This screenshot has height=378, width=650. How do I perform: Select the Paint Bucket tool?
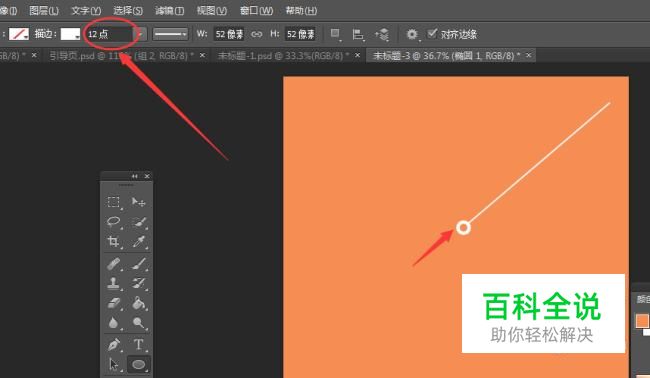click(138, 303)
